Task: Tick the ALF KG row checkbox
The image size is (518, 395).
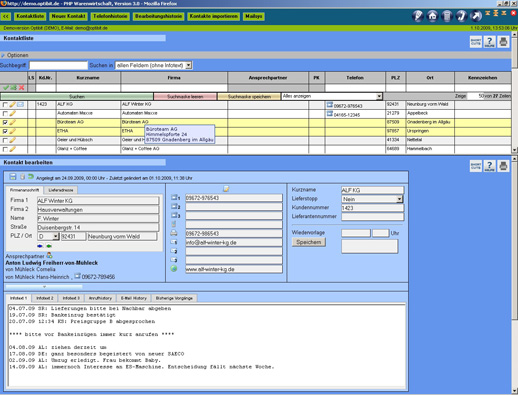Action: pyautogui.click(x=5, y=105)
